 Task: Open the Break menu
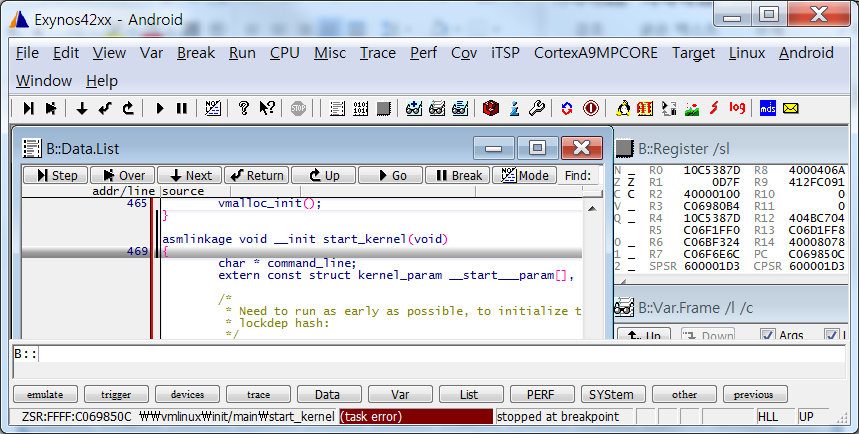(x=196, y=53)
